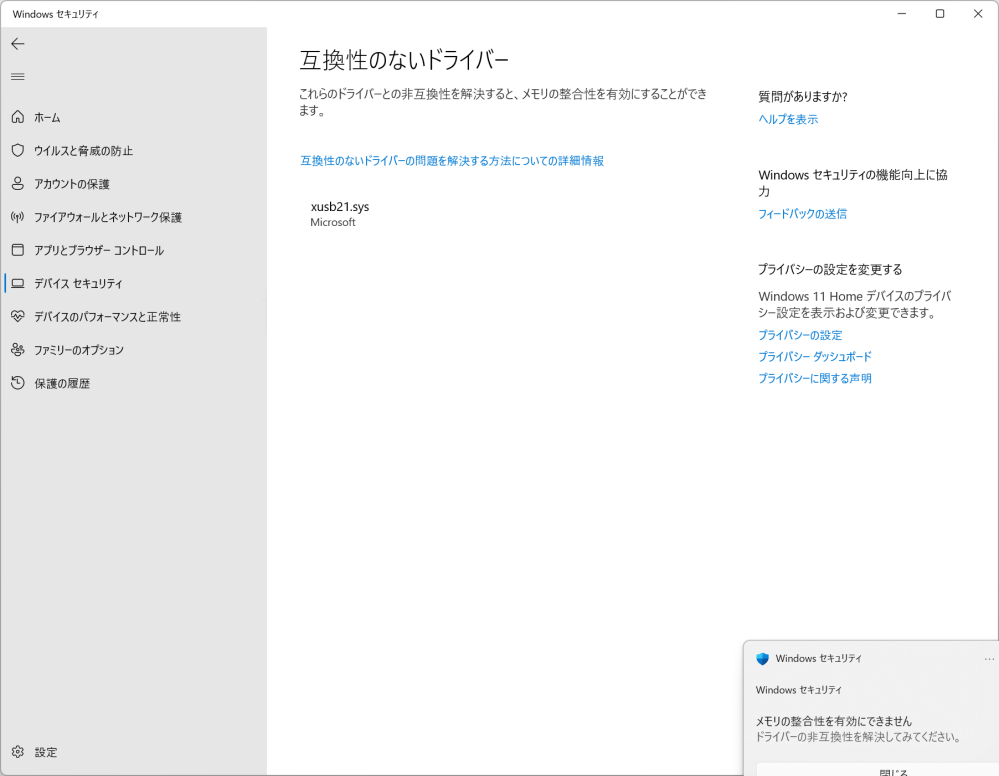Click the shield icon for virus protection
The width and height of the screenshot is (999, 776).
click(x=18, y=150)
